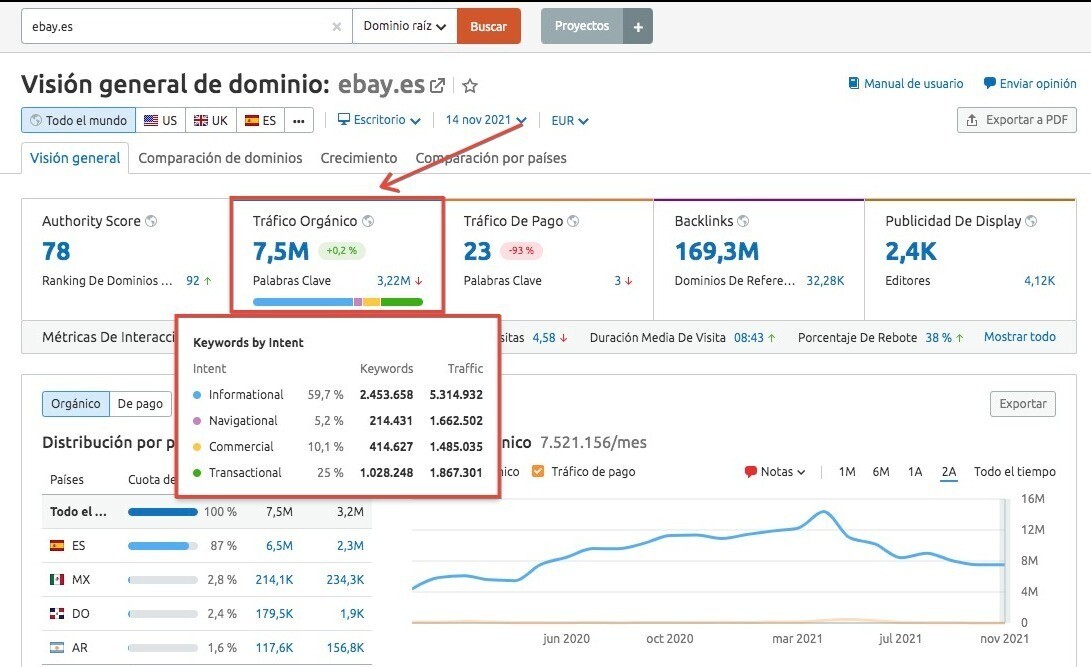Image resolution: width=1091 pixels, height=667 pixels.
Task: Switch to Comparación de dominios tab
Action: pyautogui.click(x=220, y=158)
